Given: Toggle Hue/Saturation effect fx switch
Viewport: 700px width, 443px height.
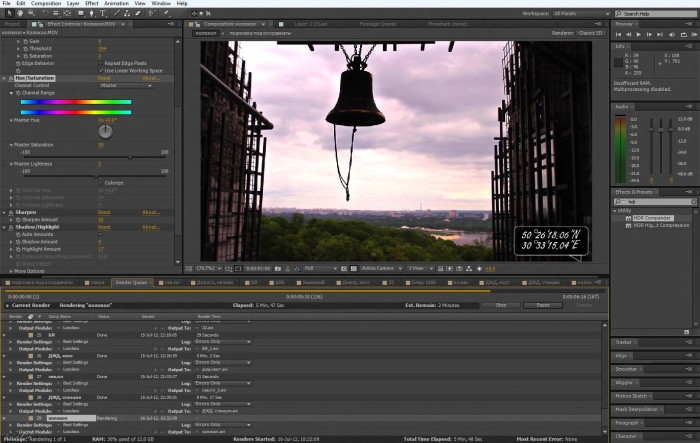Looking at the screenshot, I should 11,78.
